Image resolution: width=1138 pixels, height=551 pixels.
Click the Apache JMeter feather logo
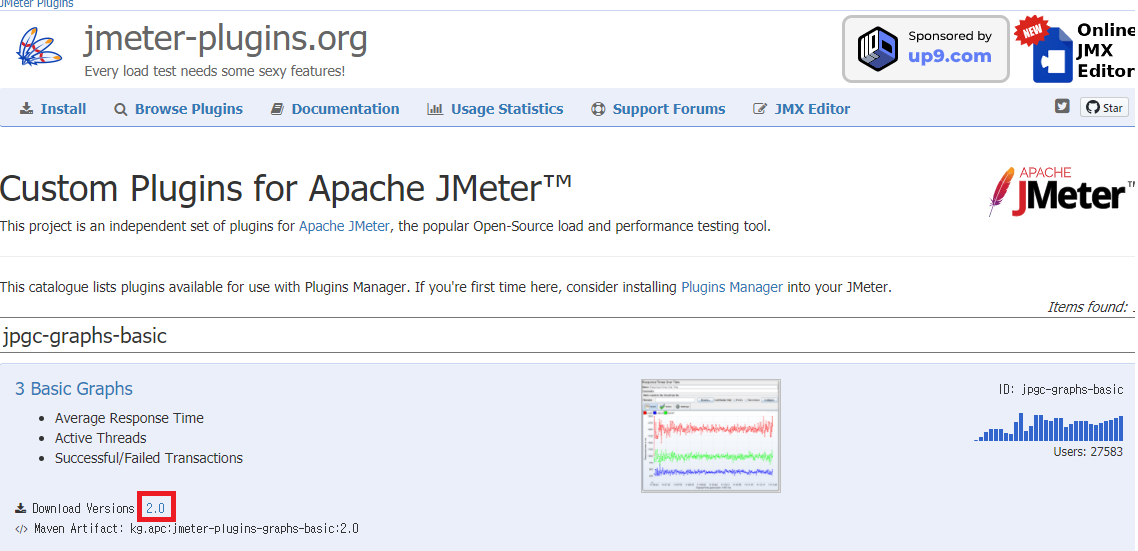point(1061,192)
